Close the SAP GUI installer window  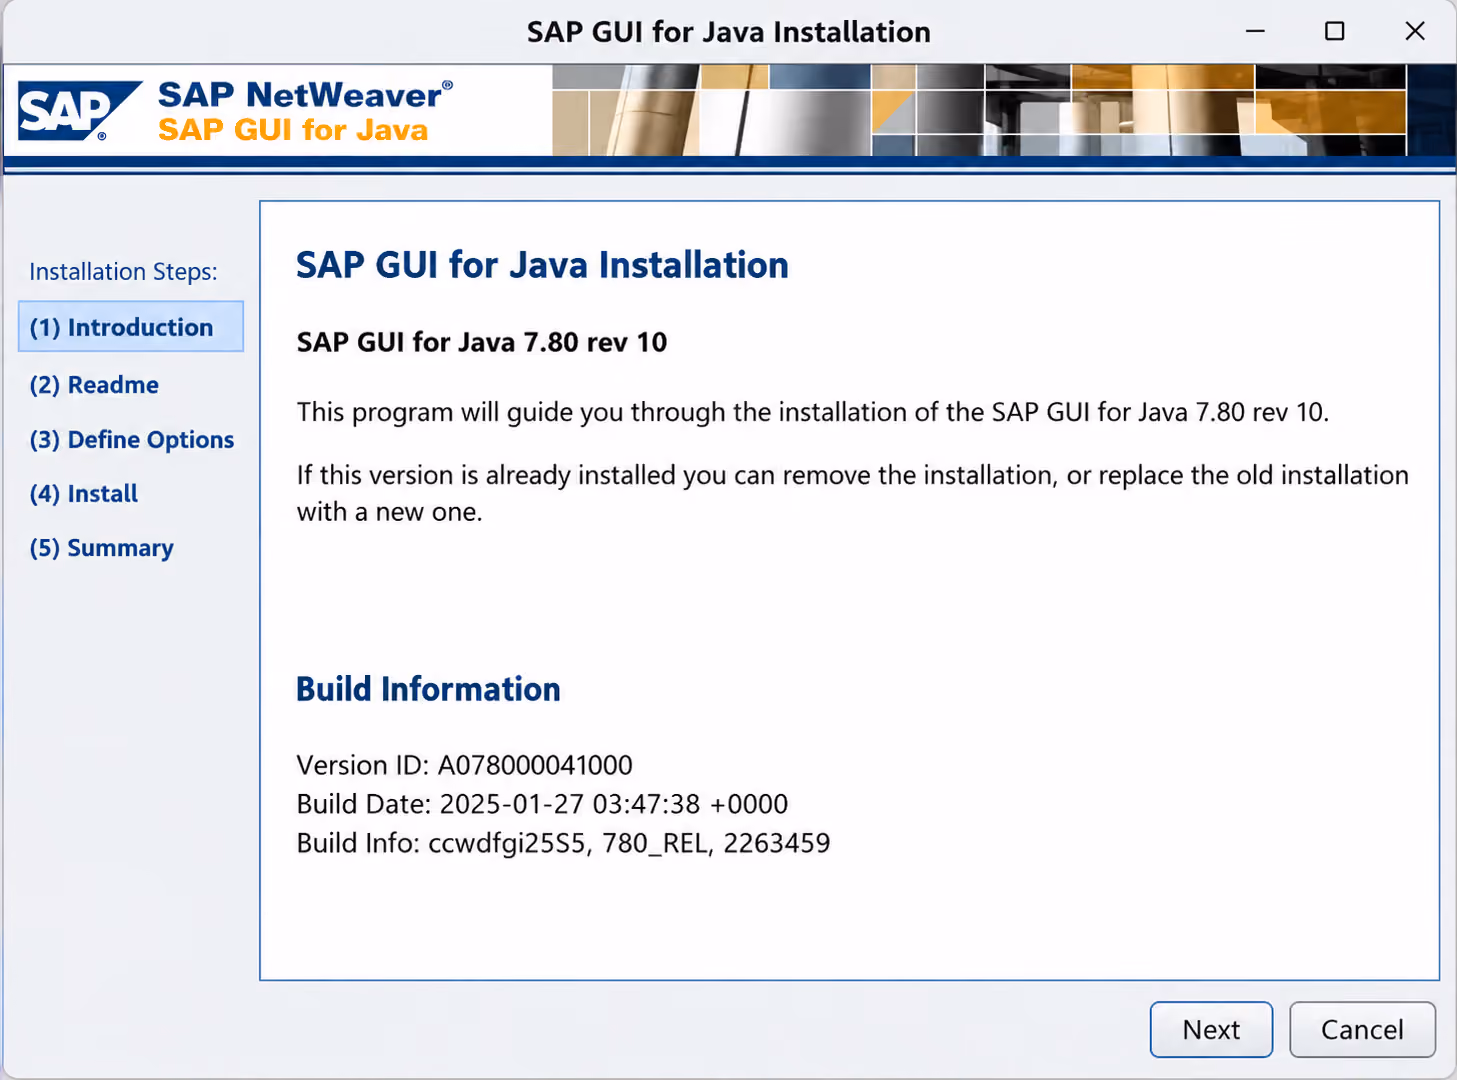click(1415, 31)
